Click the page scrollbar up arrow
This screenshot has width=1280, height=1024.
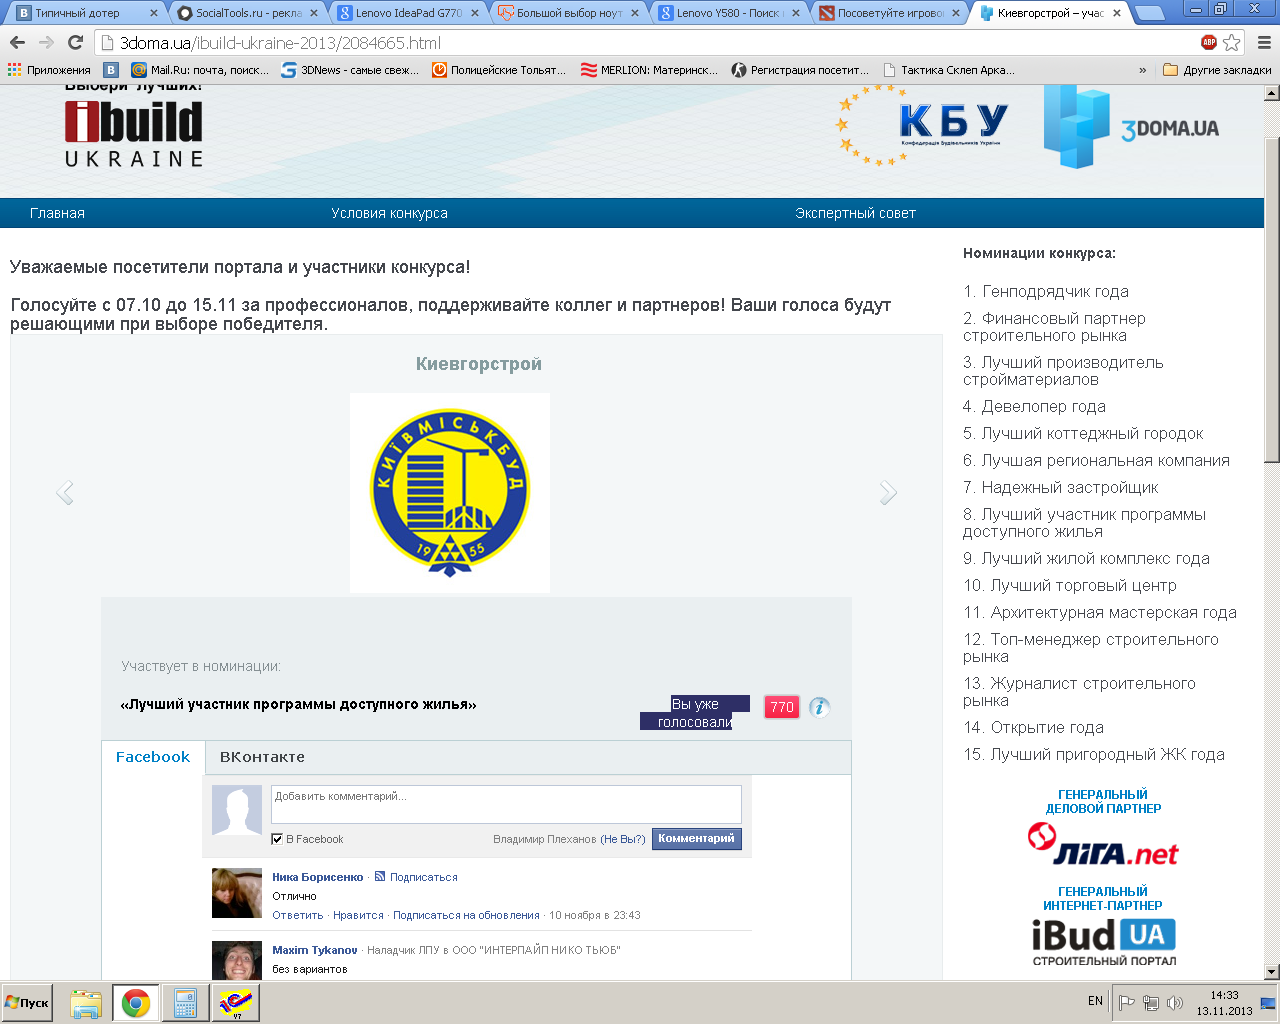(1272, 94)
